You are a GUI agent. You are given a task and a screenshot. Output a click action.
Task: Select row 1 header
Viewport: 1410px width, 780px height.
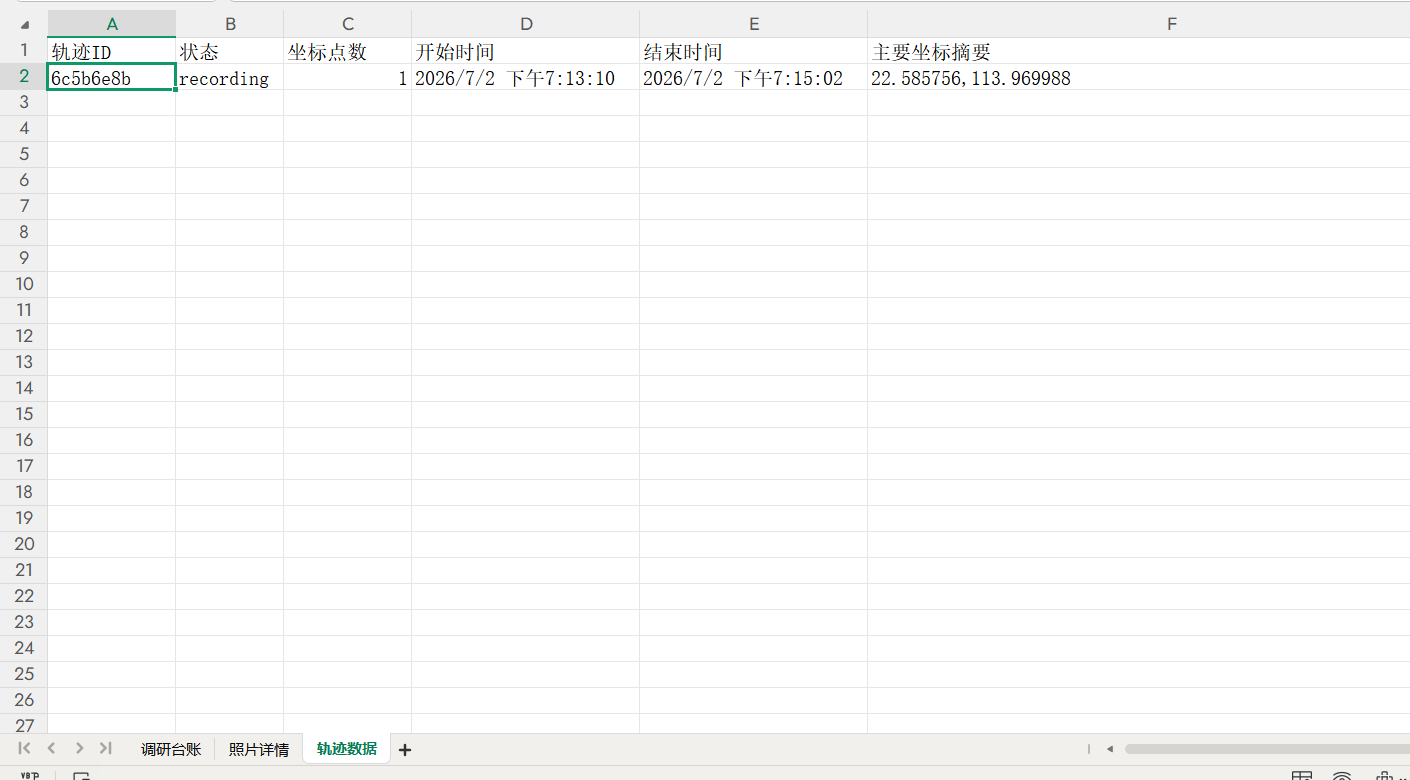(x=24, y=51)
